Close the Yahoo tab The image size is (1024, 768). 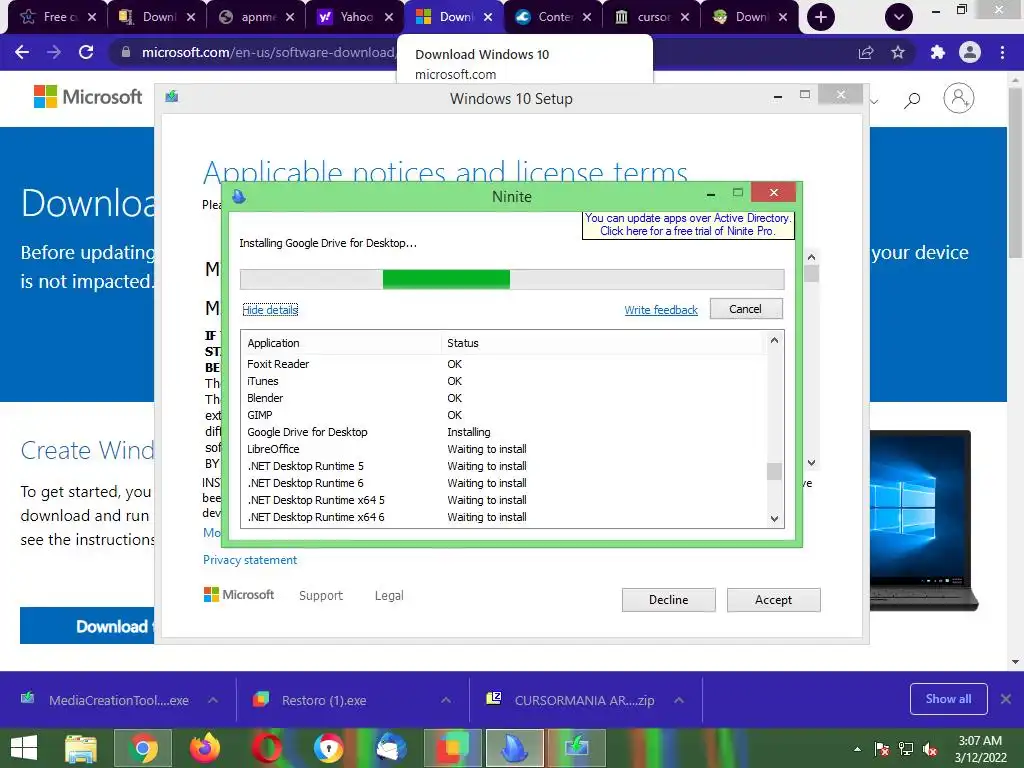pos(389,17)
